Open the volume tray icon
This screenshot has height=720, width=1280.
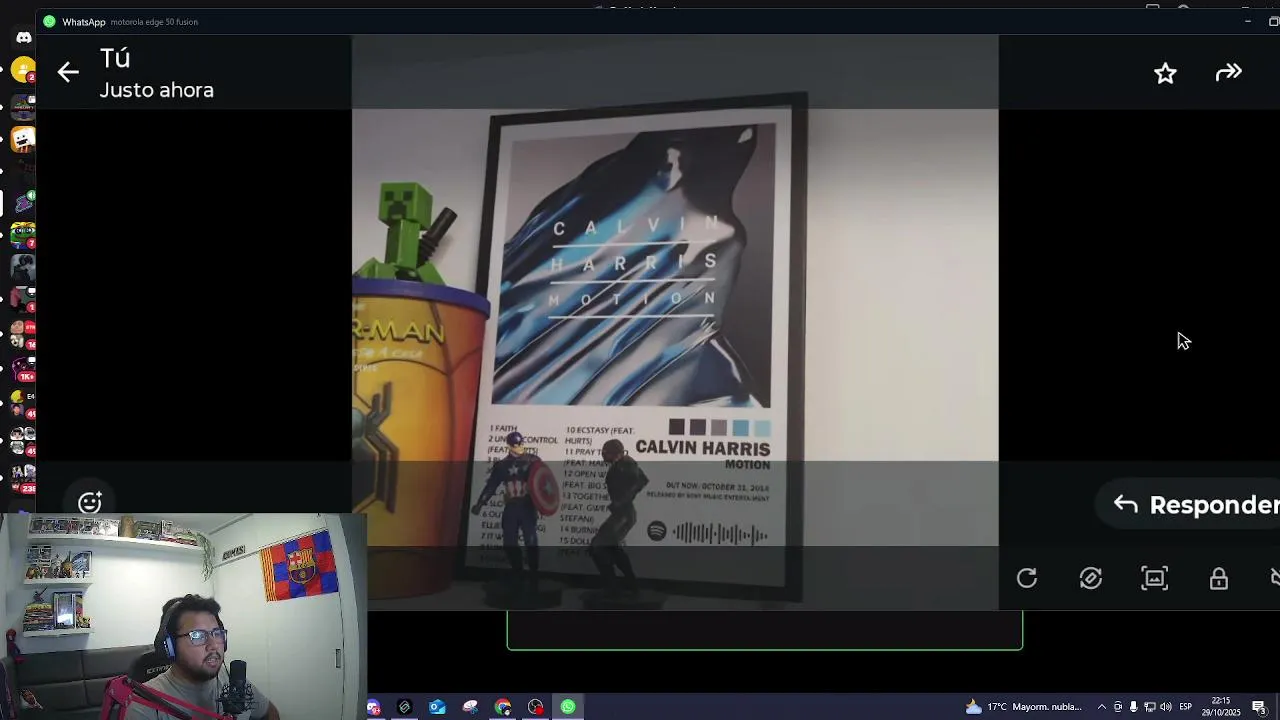(1165, 707)
